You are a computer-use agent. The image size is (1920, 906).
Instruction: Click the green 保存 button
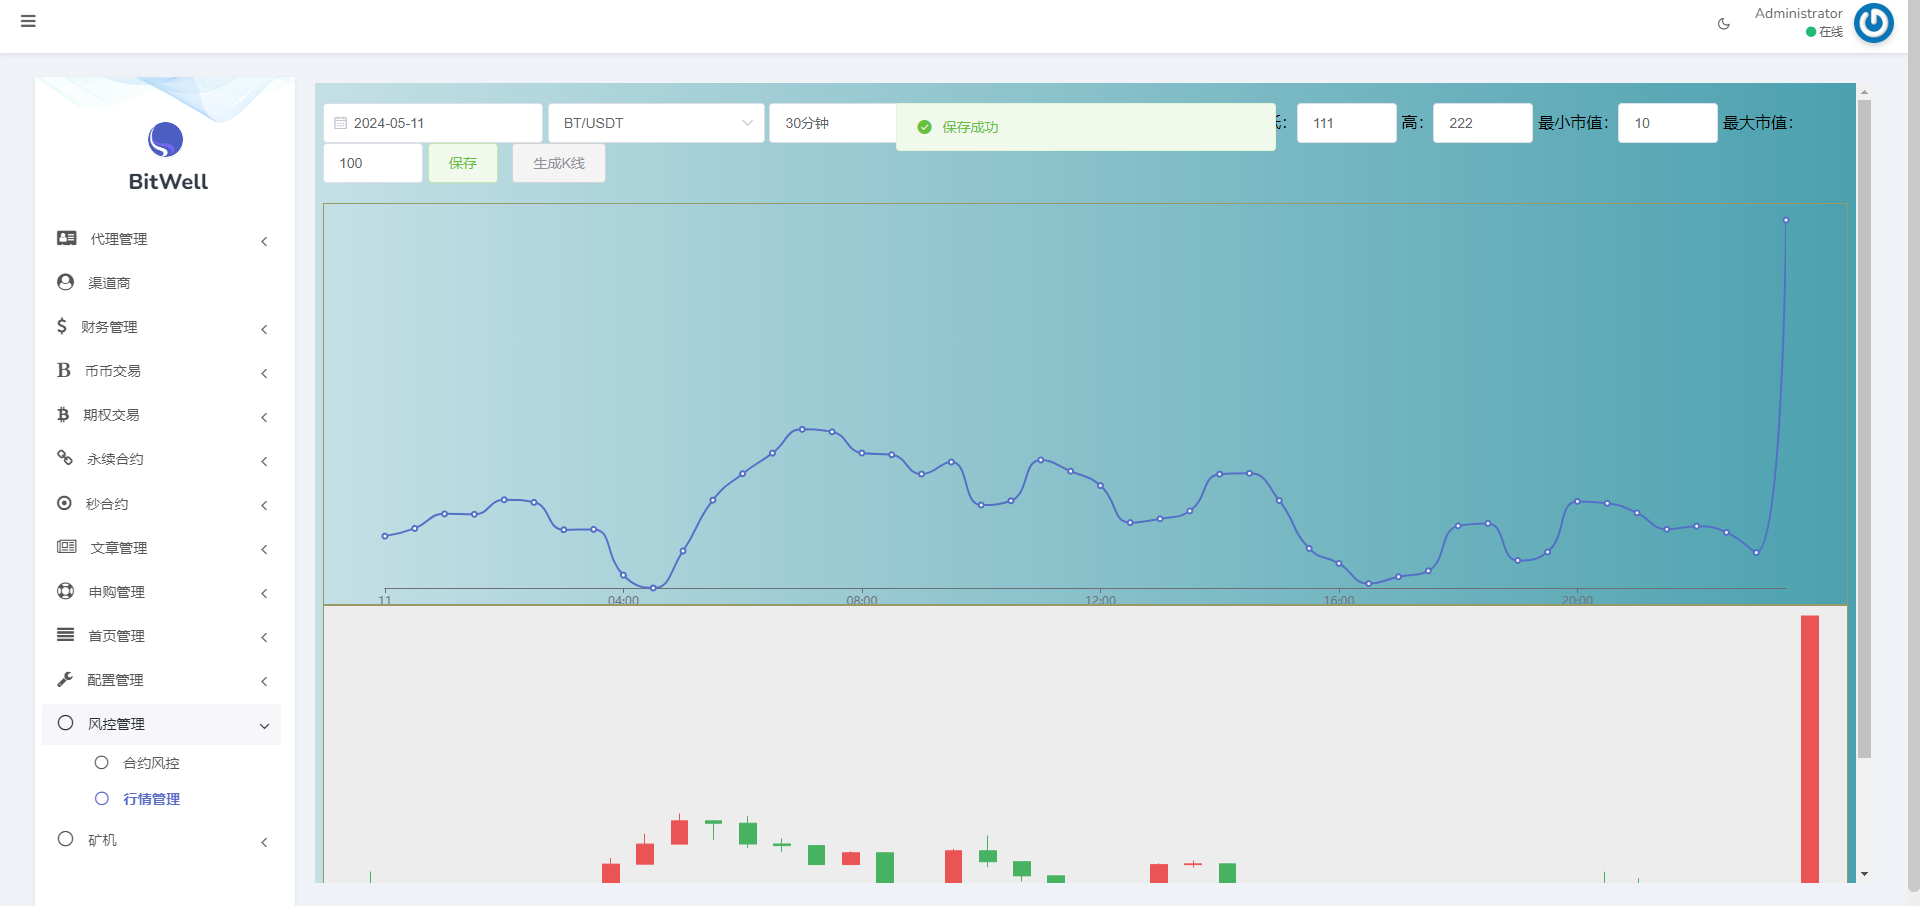[462, 163]
